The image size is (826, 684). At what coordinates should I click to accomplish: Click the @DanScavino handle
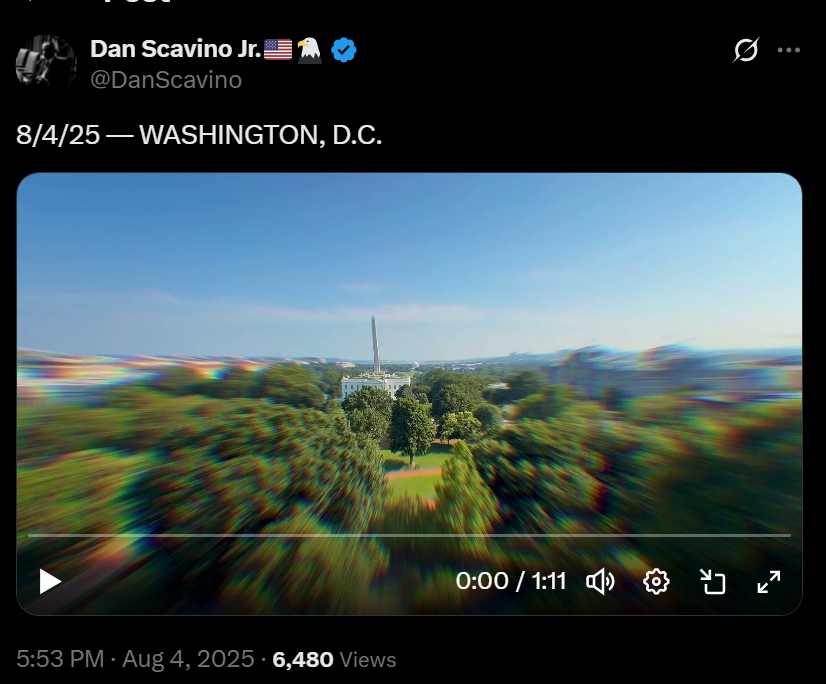click(166, 80)
